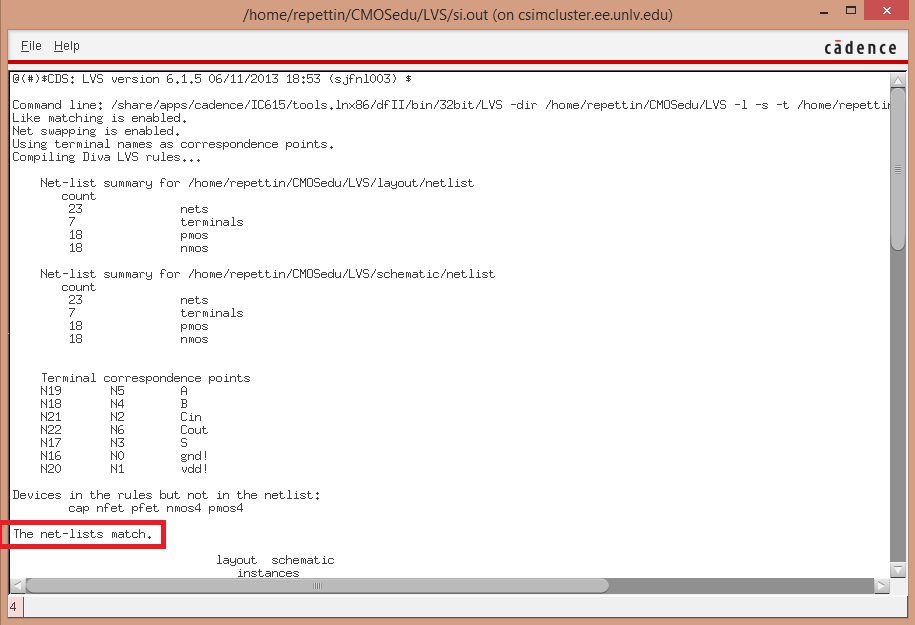Click the vertical scrollbar thumb
This screenshot has width=915, height=625.
click(x=897, y=169)
